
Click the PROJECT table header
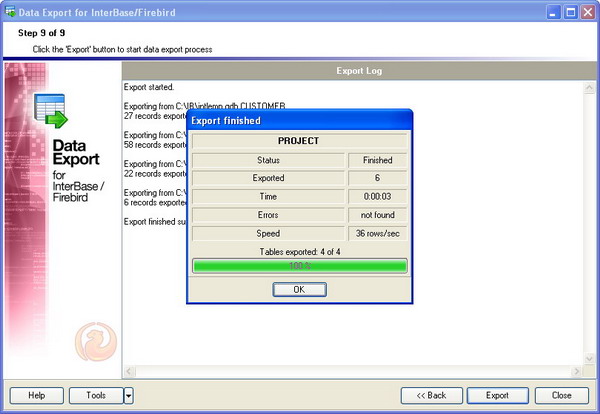click(x=299, y=141)
